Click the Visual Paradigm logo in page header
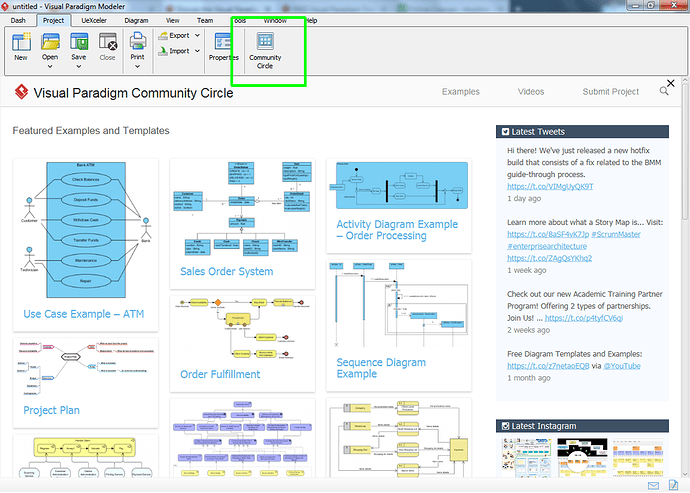This screenshot has height=493, width=690. click(22, 92)
